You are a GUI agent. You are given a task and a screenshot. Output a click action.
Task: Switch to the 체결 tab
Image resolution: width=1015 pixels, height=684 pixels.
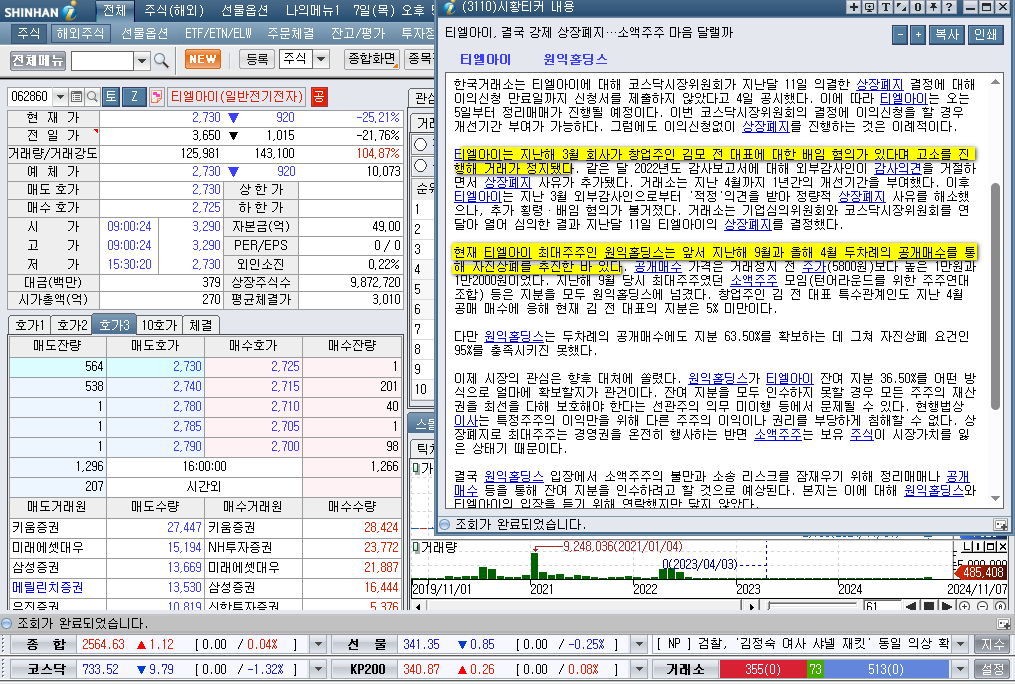pyautogui.click(x=201, y=325)
